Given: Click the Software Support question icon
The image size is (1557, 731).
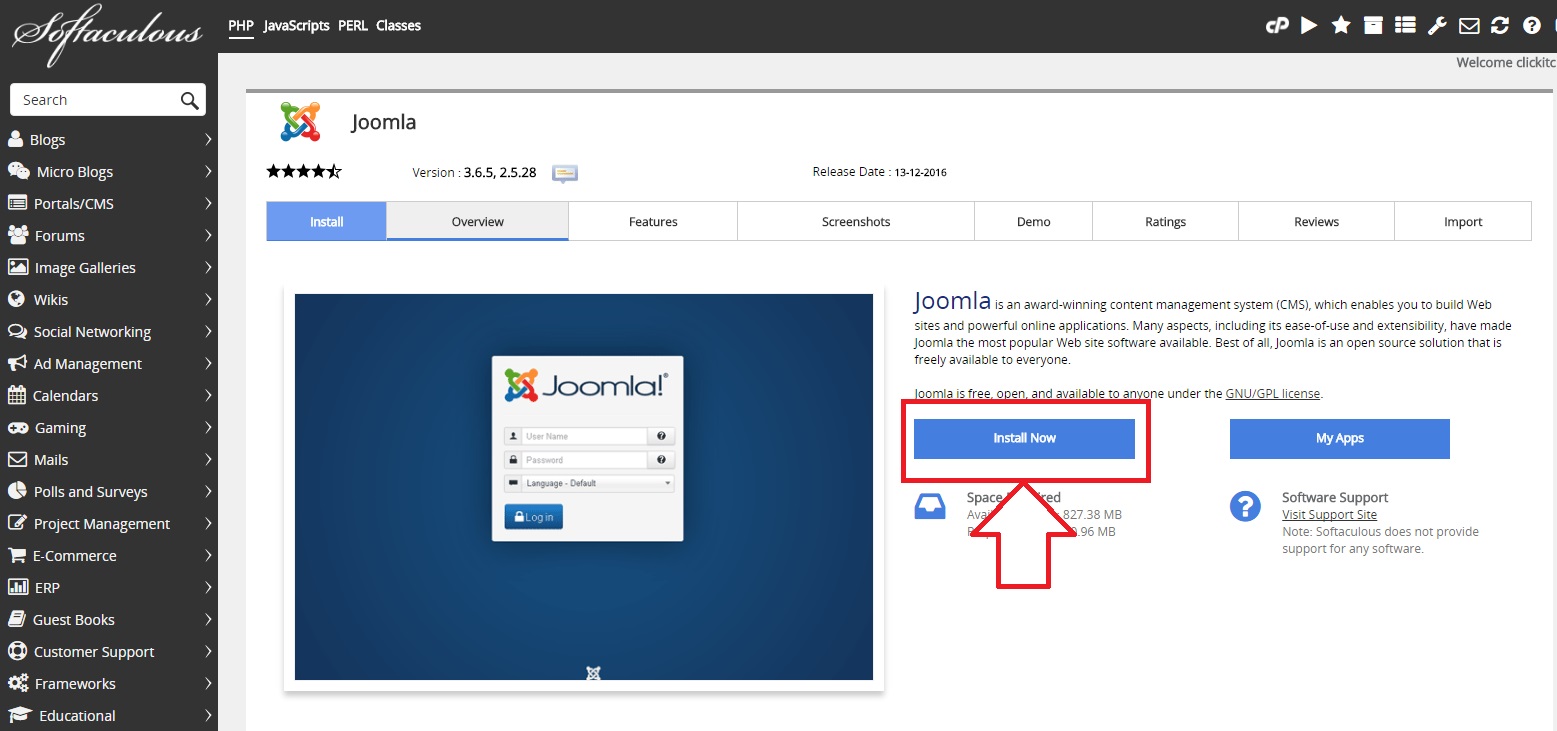Looking at the screenshot, I should (1245, 506).
